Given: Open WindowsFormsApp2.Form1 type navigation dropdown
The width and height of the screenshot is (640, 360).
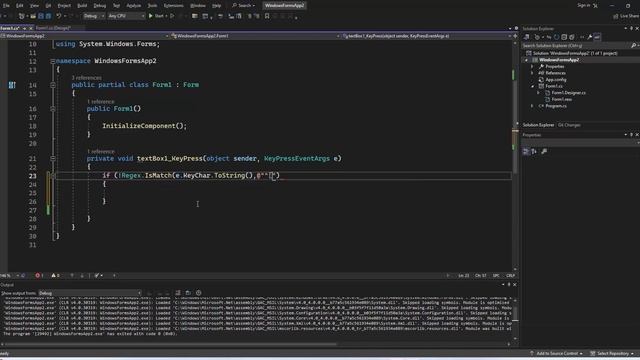Looking at the screenshot, I should (x=256, y=36).
